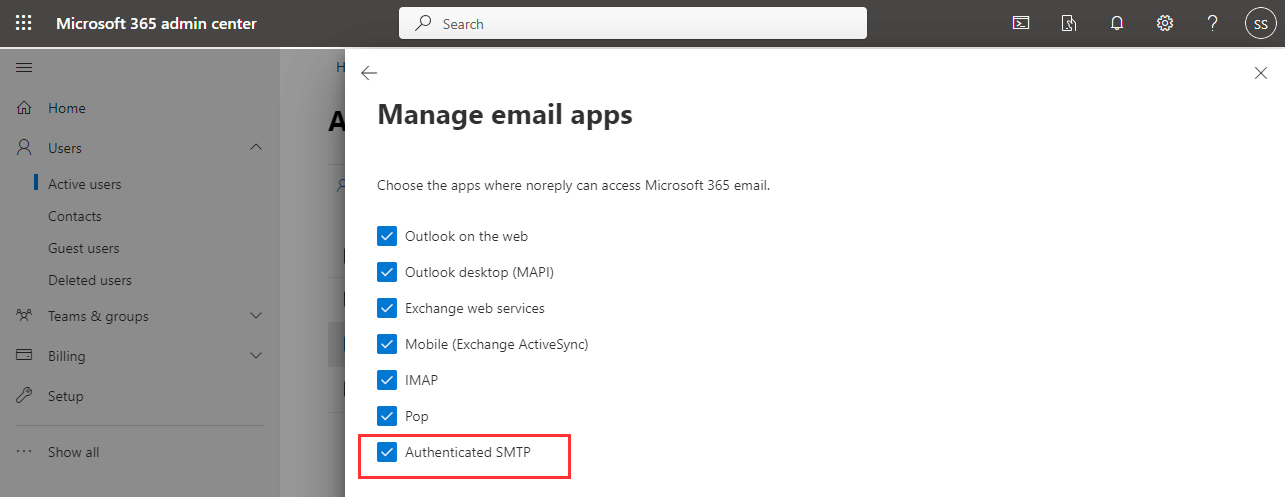The width and height of the screenshot is (1285, 497).
Task: Open Setup in navigation
Action: click(66, 396)
